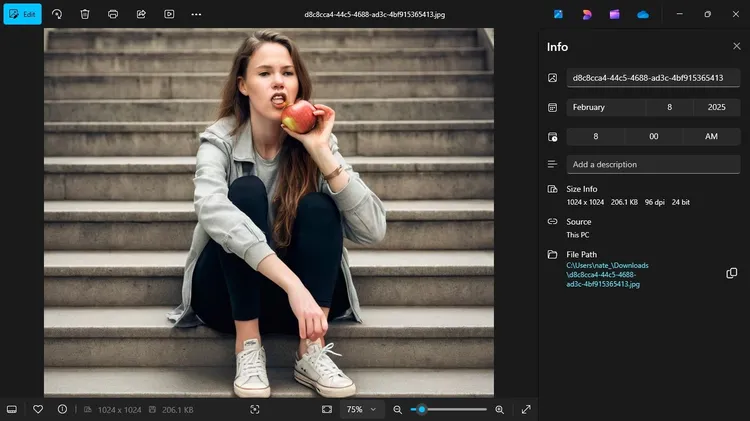Open the 75% zoom dropdown
The image size is (750, 421).
tap(362, 410)
